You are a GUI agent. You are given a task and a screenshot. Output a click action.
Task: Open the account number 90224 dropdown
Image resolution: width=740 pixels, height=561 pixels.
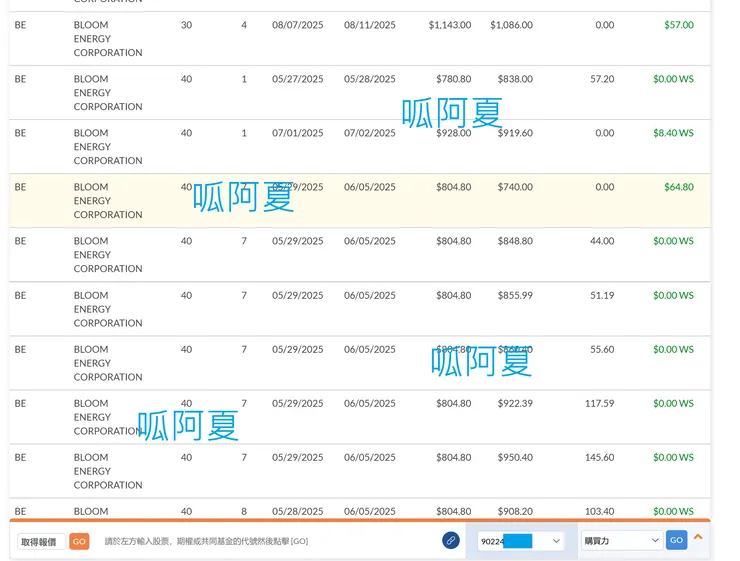click(x=521, y=541)
